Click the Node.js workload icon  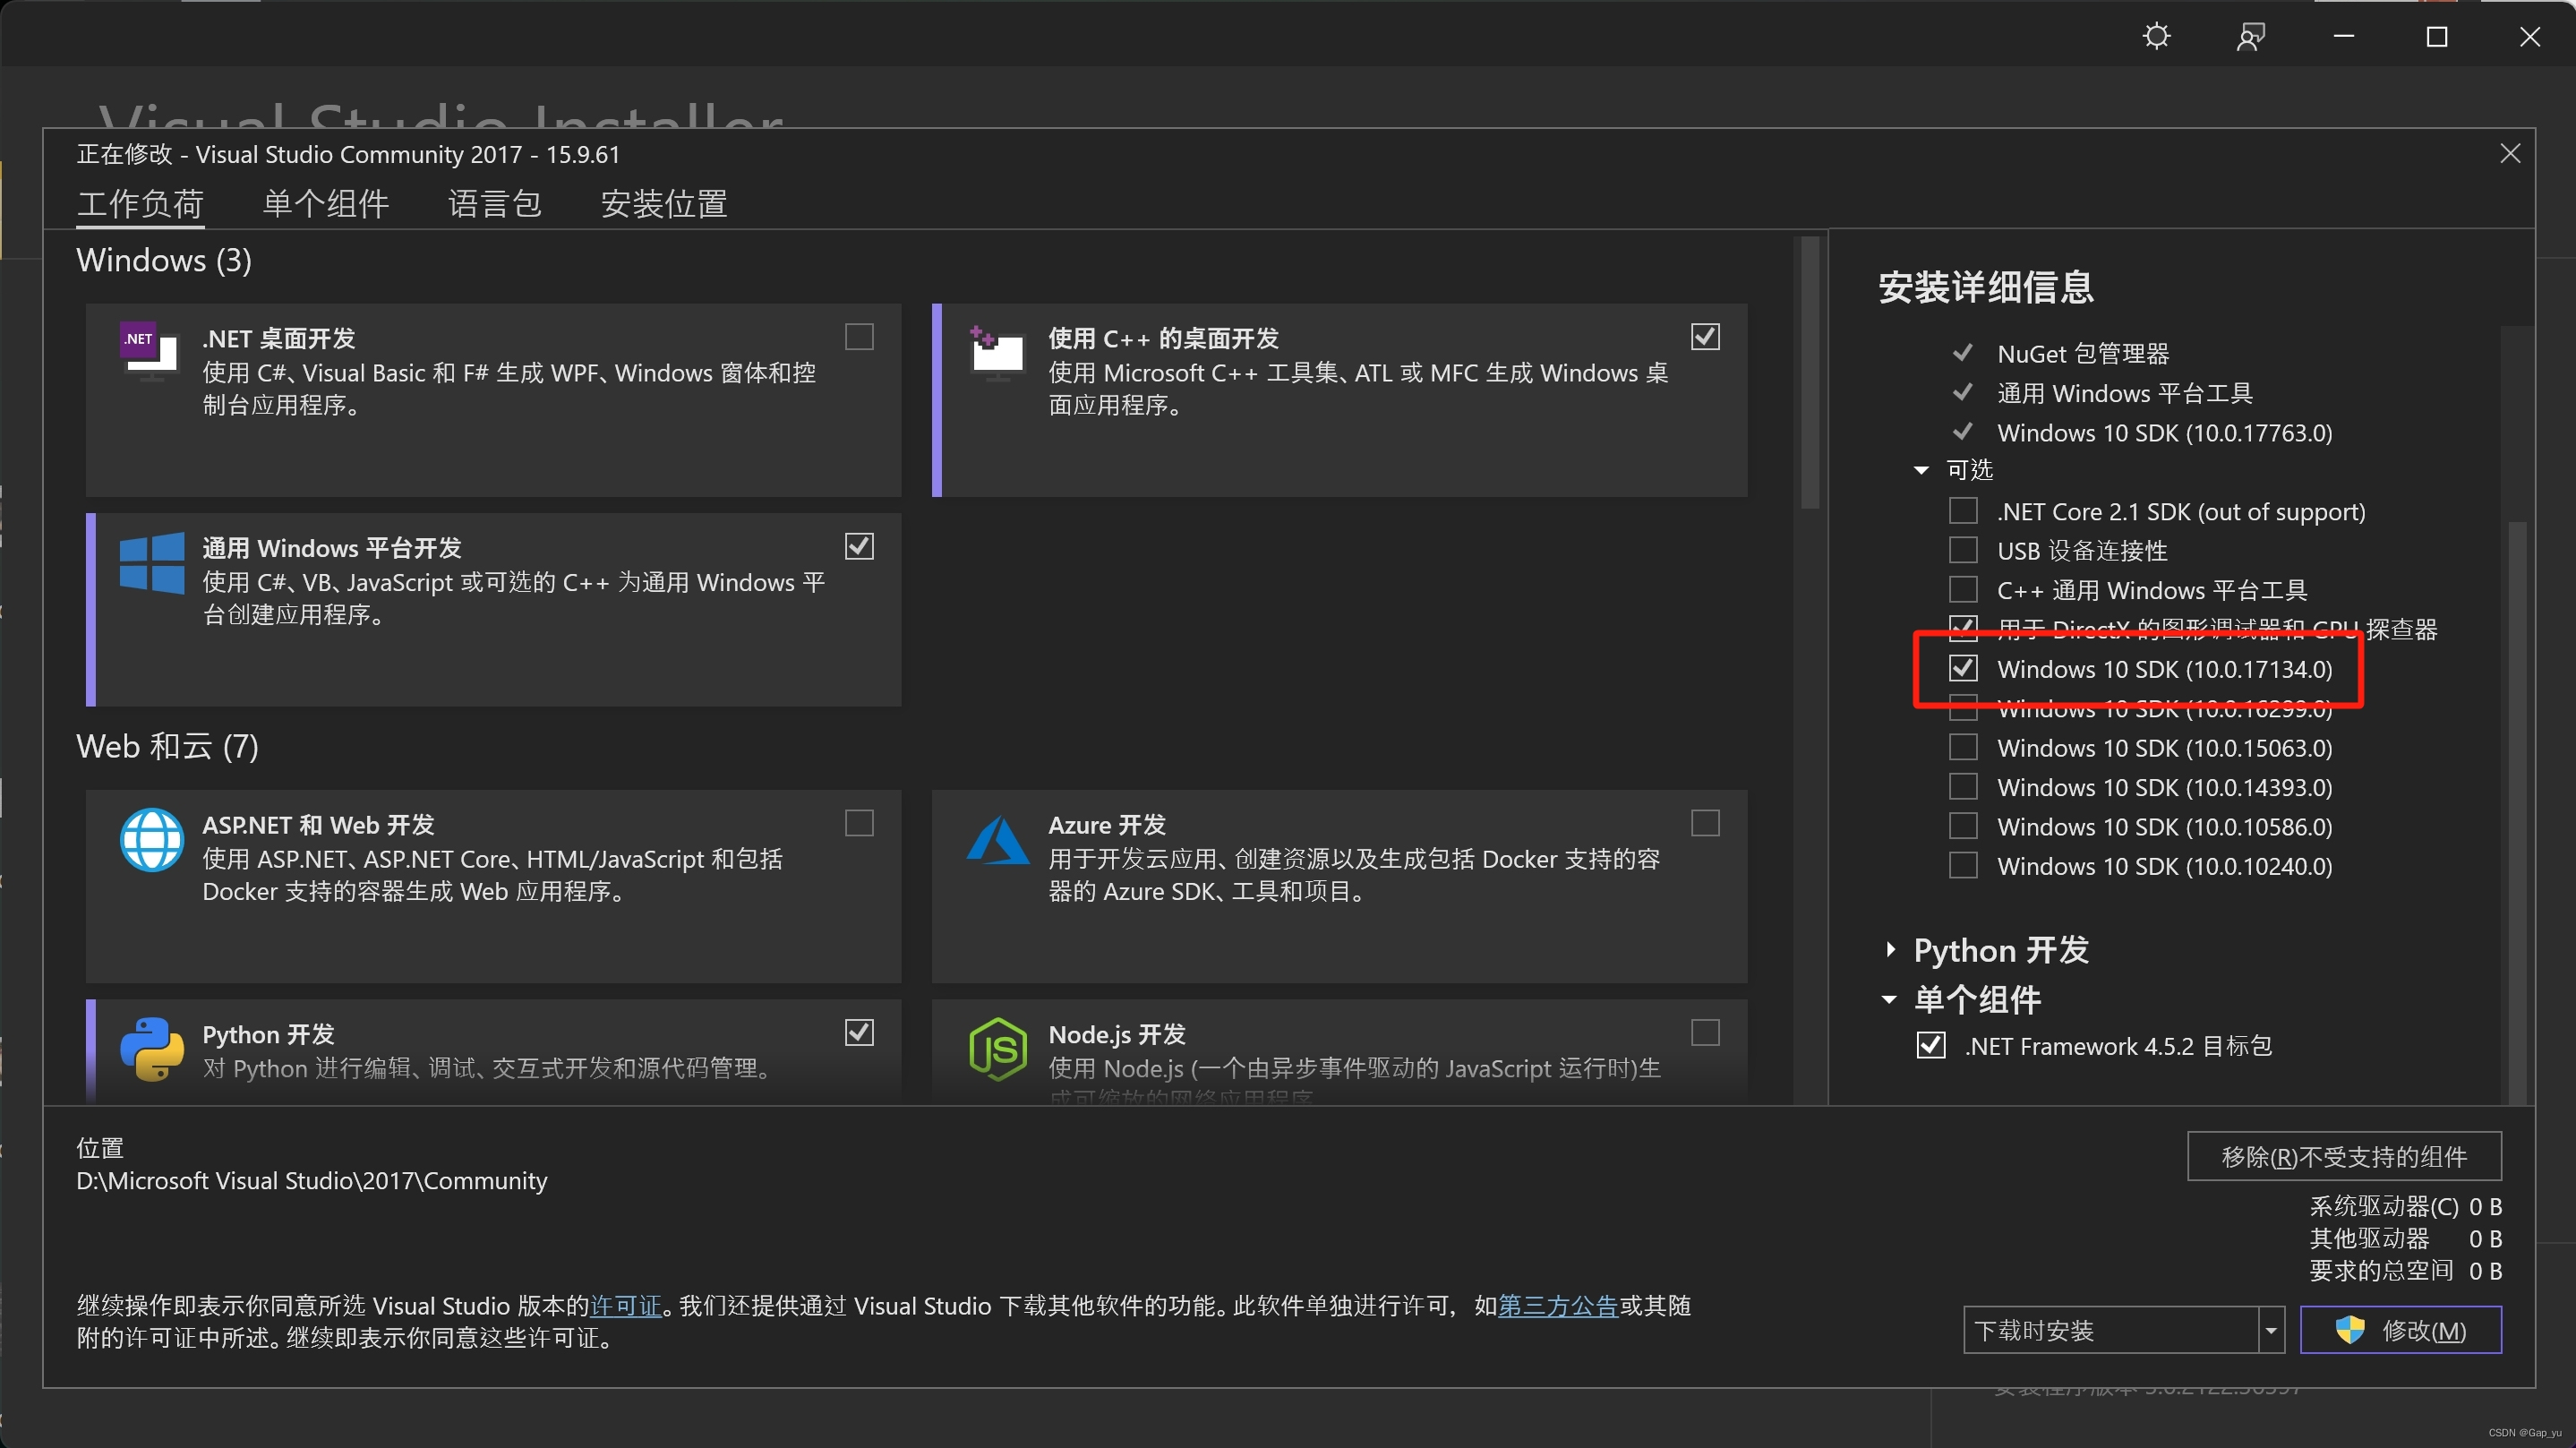pos(997,1049)
